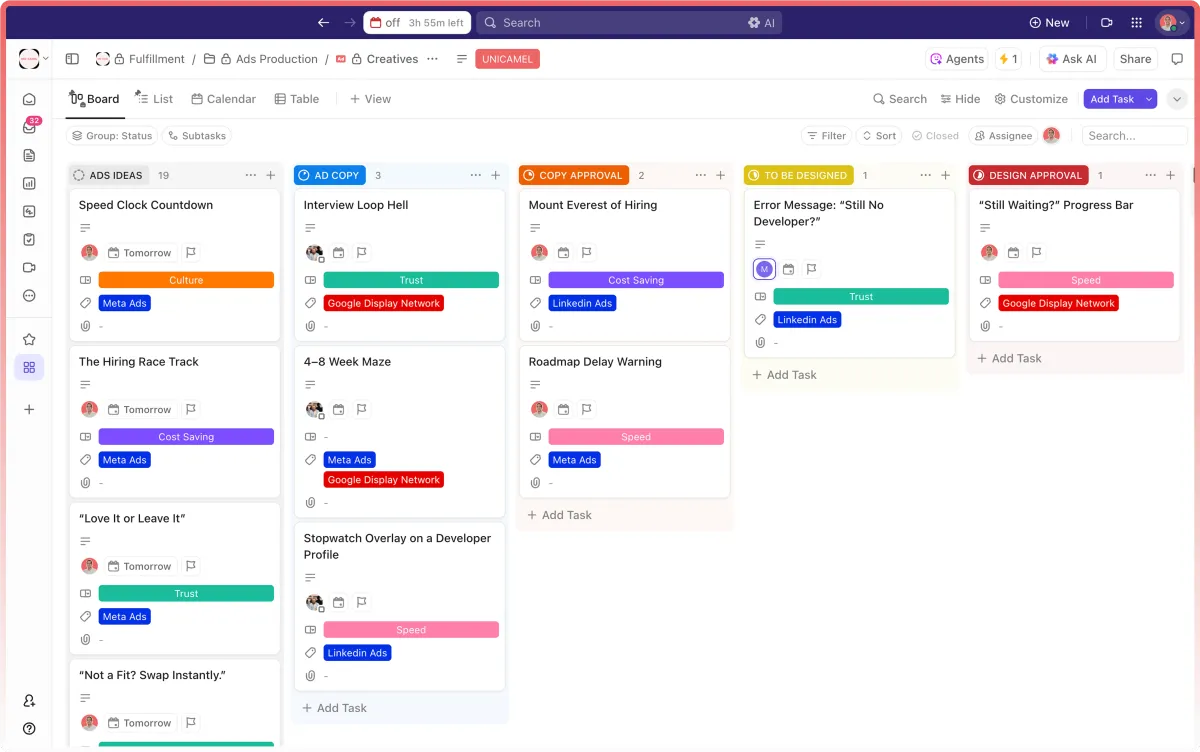Set priority flag on Speed Clock Countdown
This screenshot has height=752, width=1200.
point(191,253)
